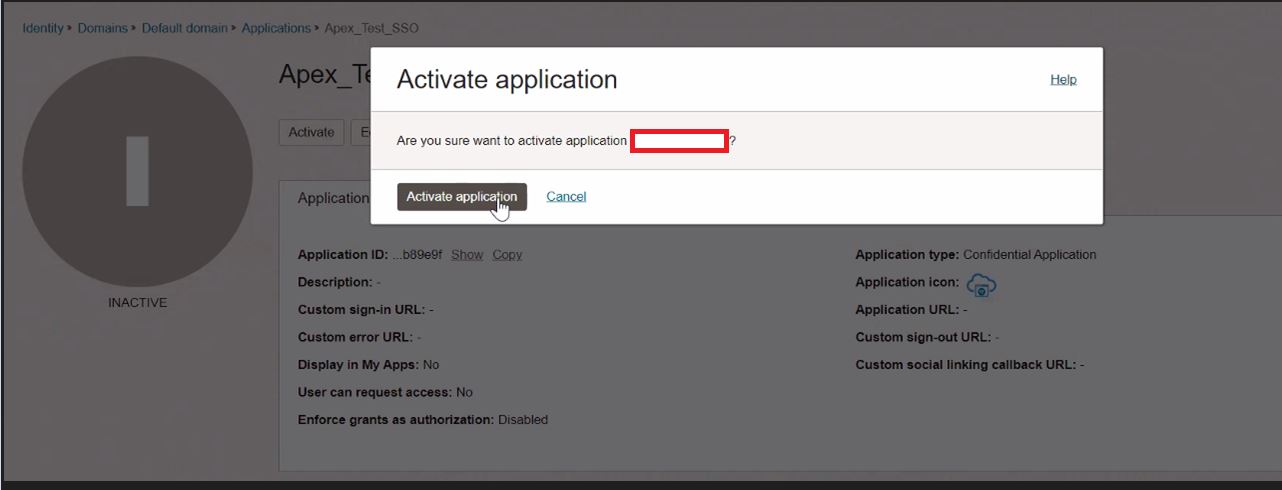Go to Identity in the breadcrumb
The width and height of the screenshot is (1282, 490).
43,28
